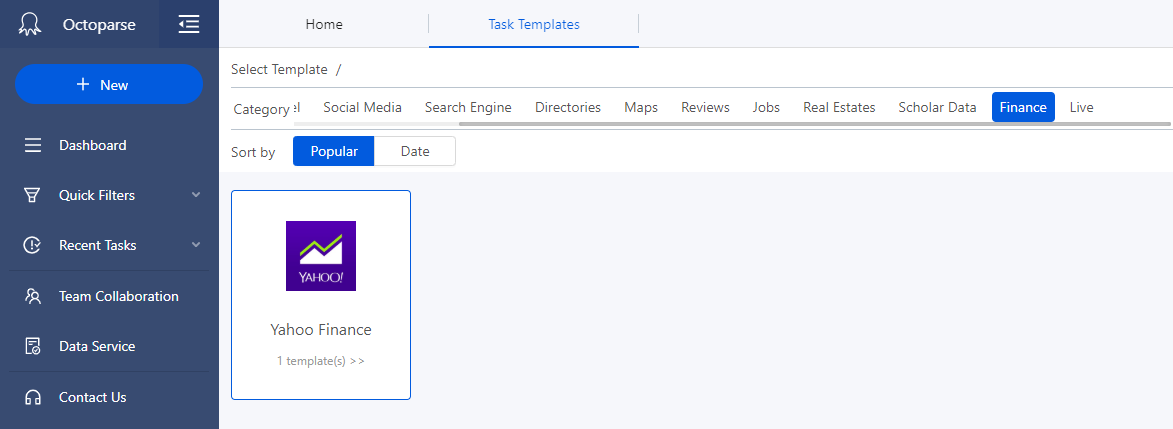Open the 1 template(s) >> link
Screen dimensions: 1173x429
click(x=321, y=361)
